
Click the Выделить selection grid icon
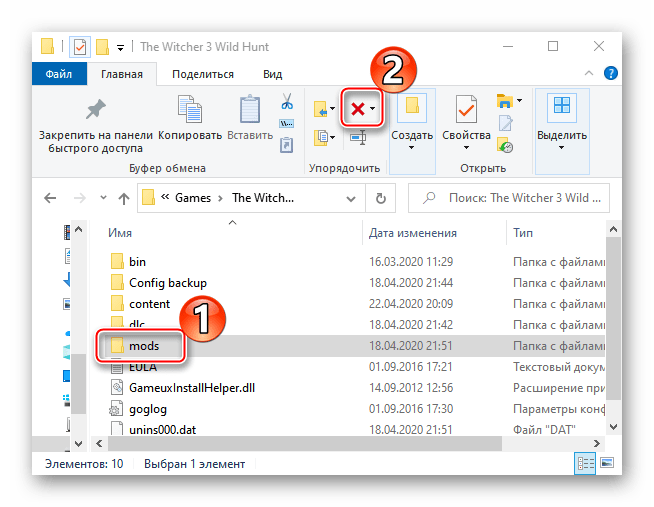point(562,105)
